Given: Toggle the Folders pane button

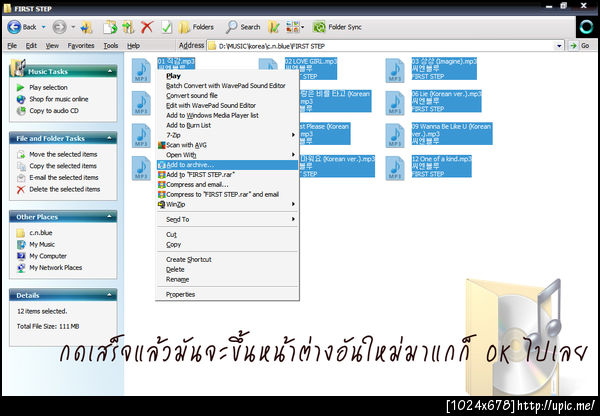Looking at the screenshot, I should click(196, 27).
